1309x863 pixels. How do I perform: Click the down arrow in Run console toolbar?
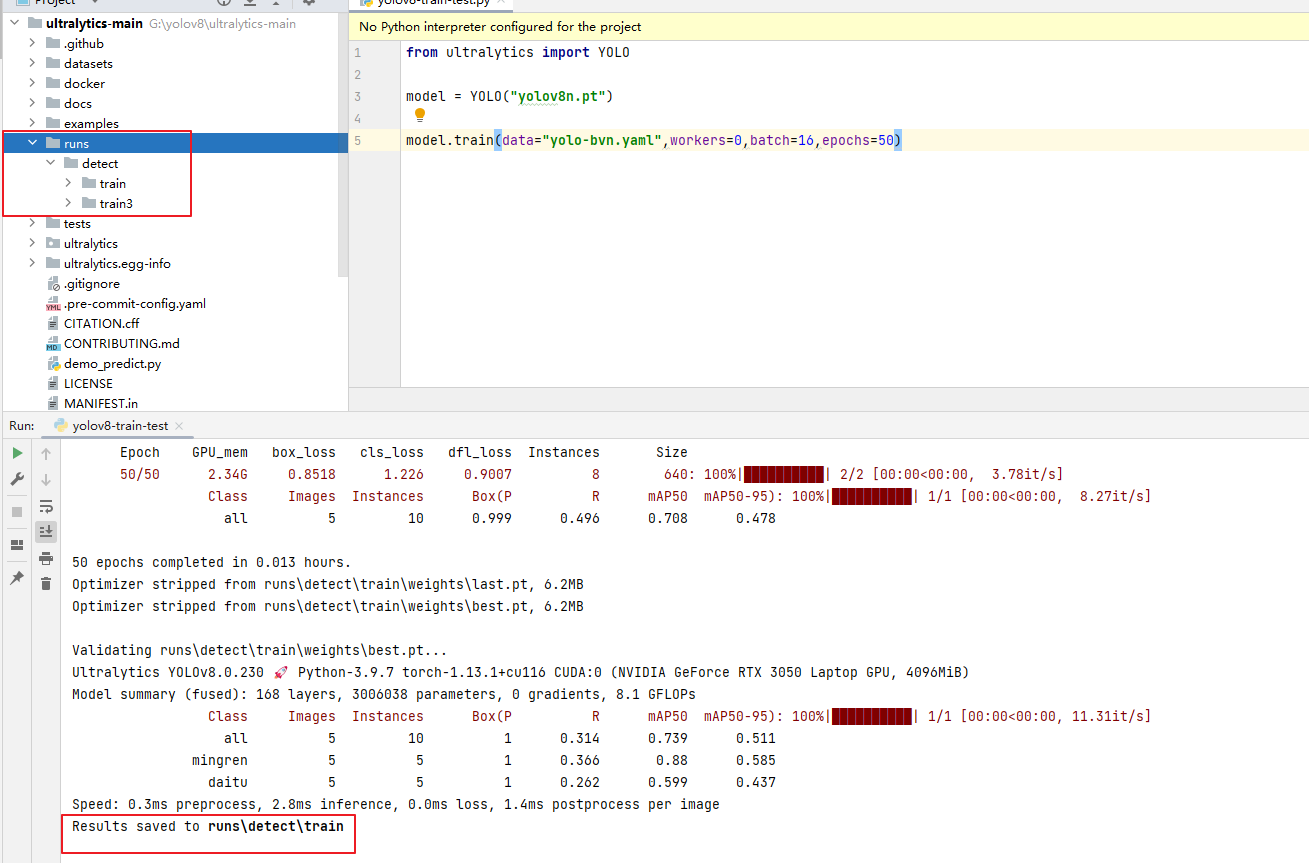coord(46,480)
